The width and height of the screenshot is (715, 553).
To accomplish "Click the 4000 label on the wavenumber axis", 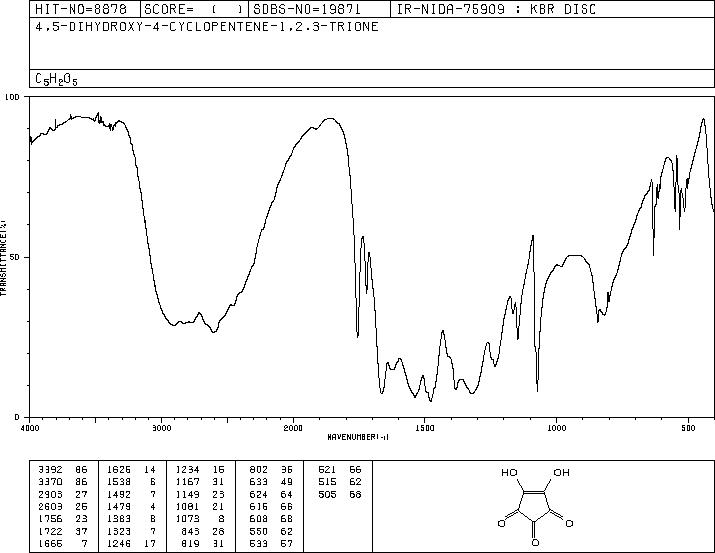I will 30,428.
